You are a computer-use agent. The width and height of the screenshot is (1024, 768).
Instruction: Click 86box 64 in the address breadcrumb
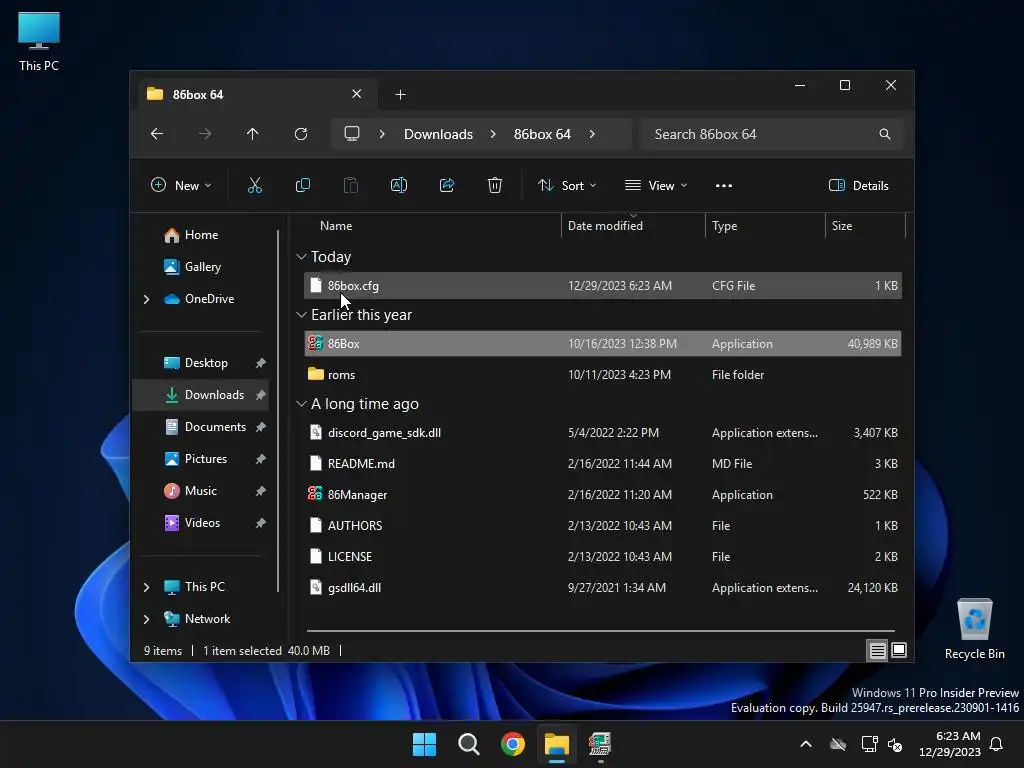(x=542, y=134)
